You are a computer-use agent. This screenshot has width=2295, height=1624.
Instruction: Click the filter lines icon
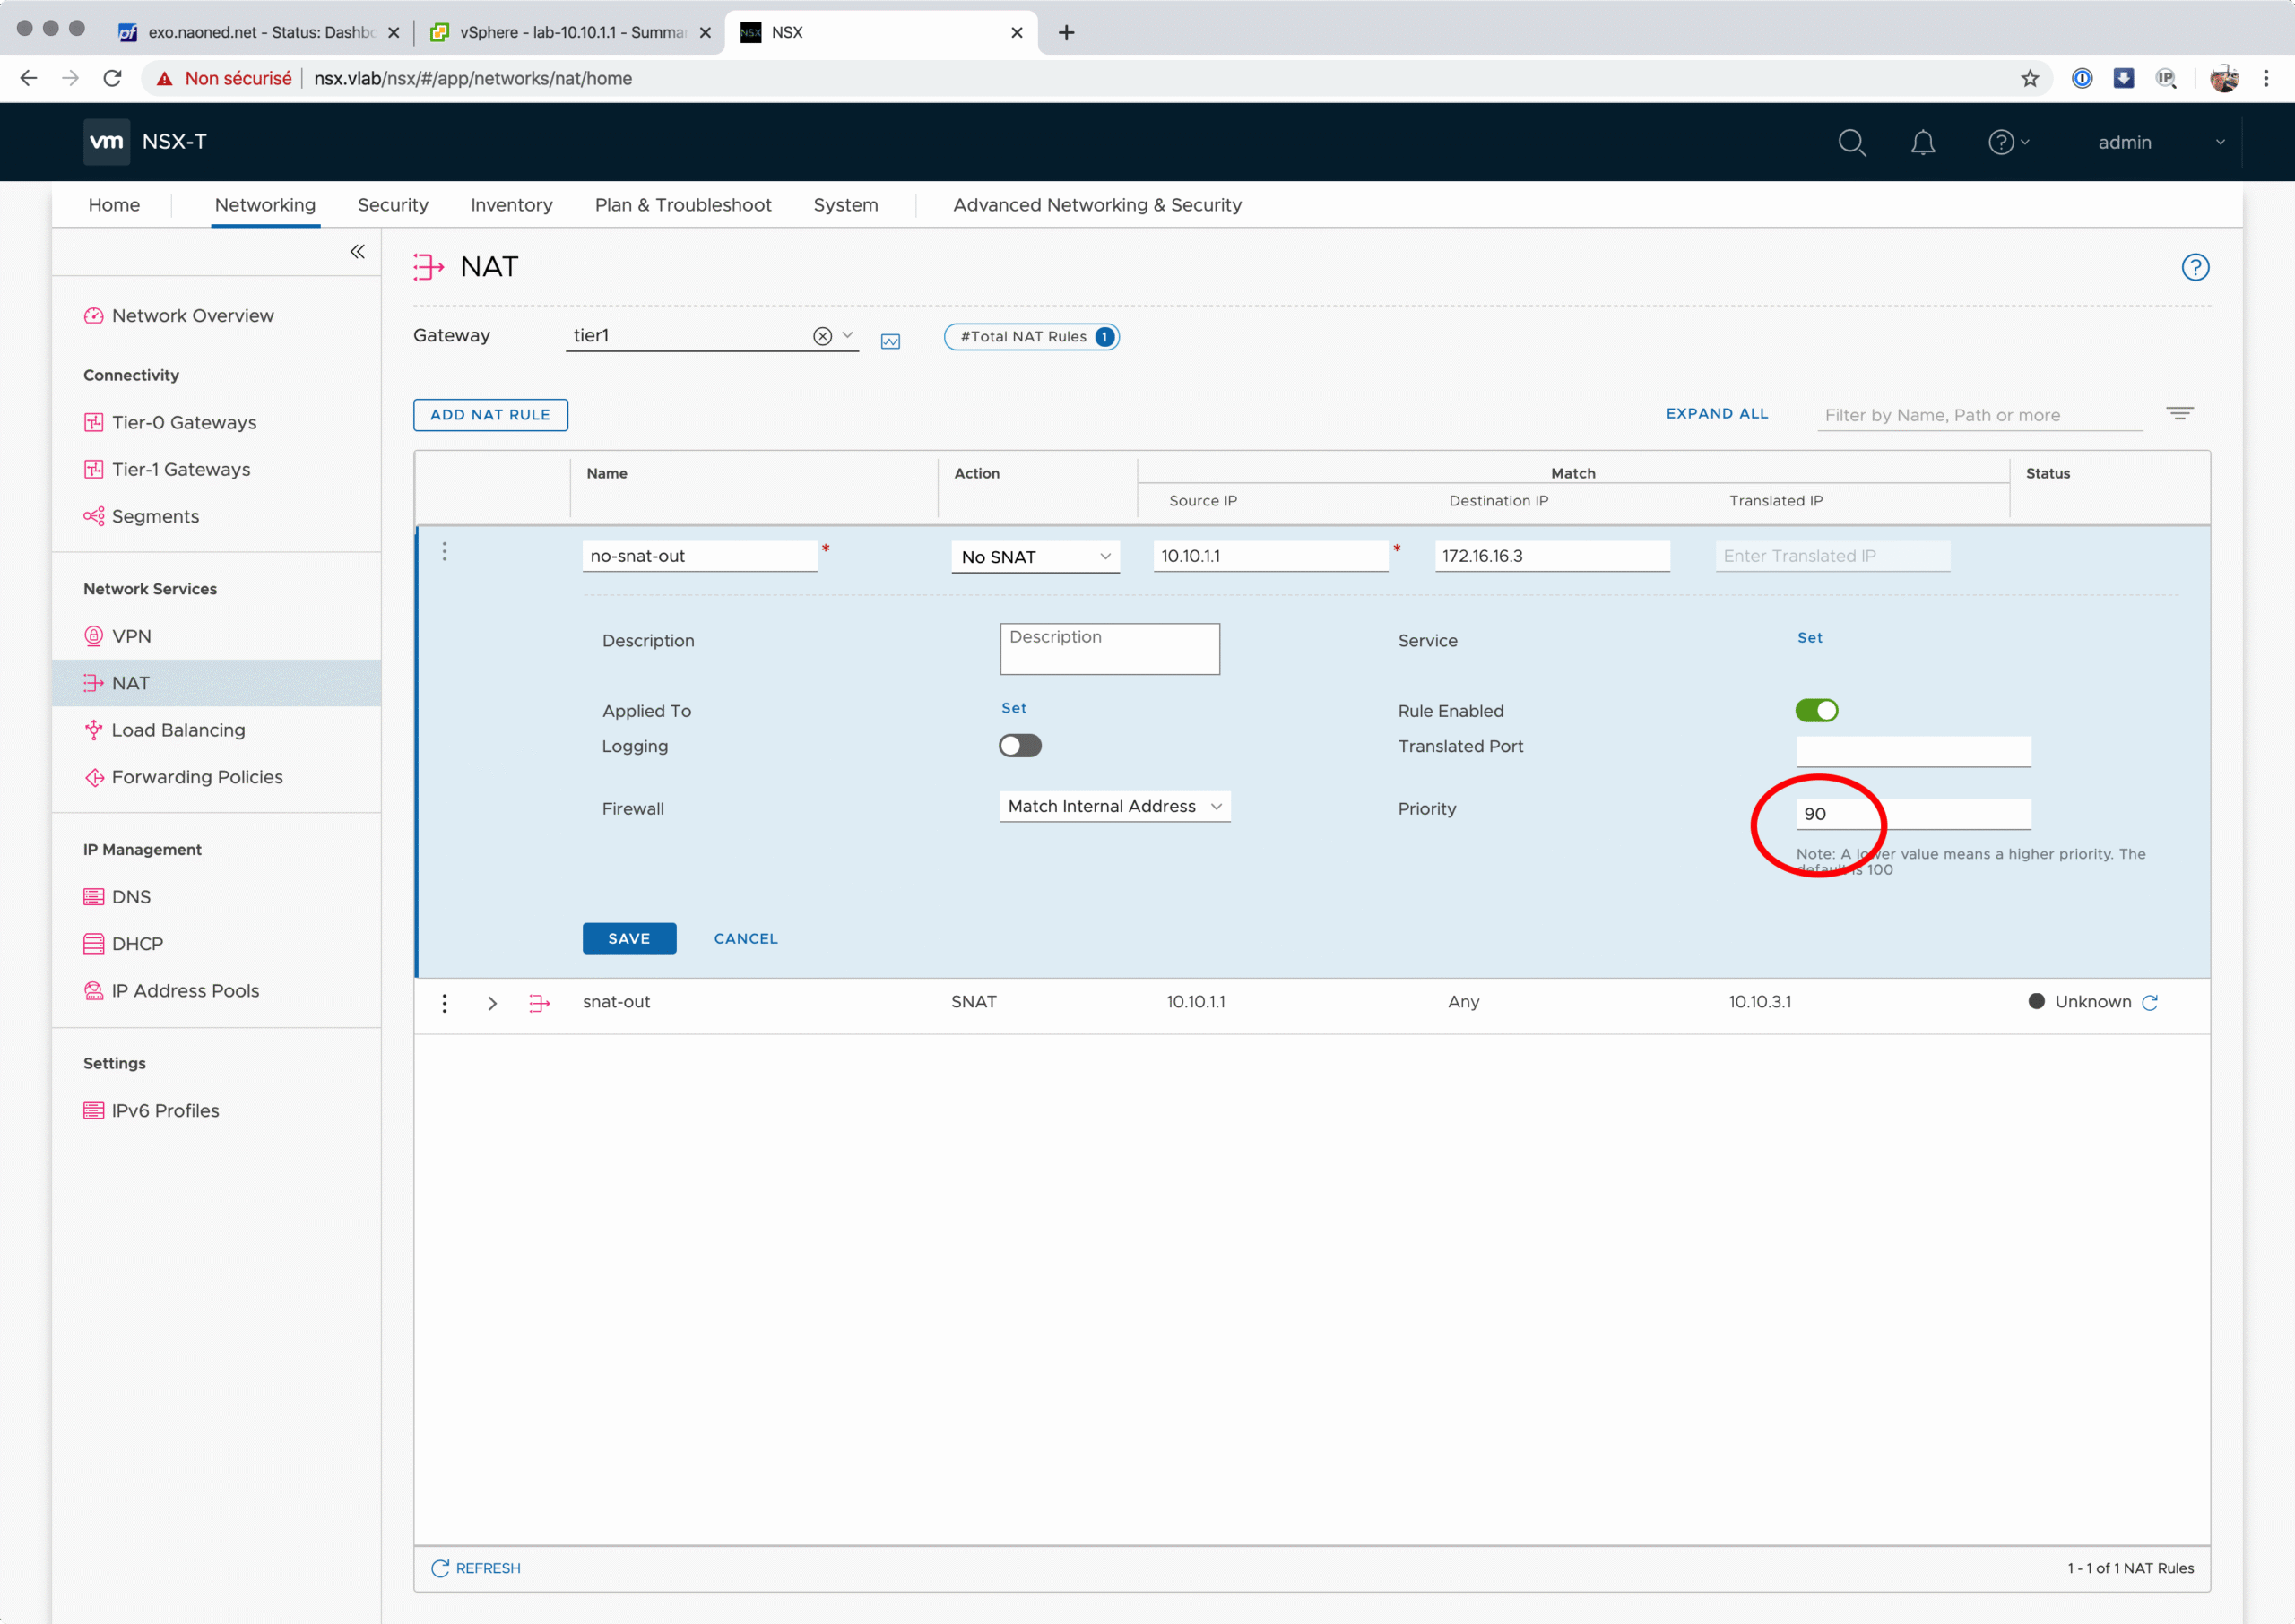[x=2179, y=413]
